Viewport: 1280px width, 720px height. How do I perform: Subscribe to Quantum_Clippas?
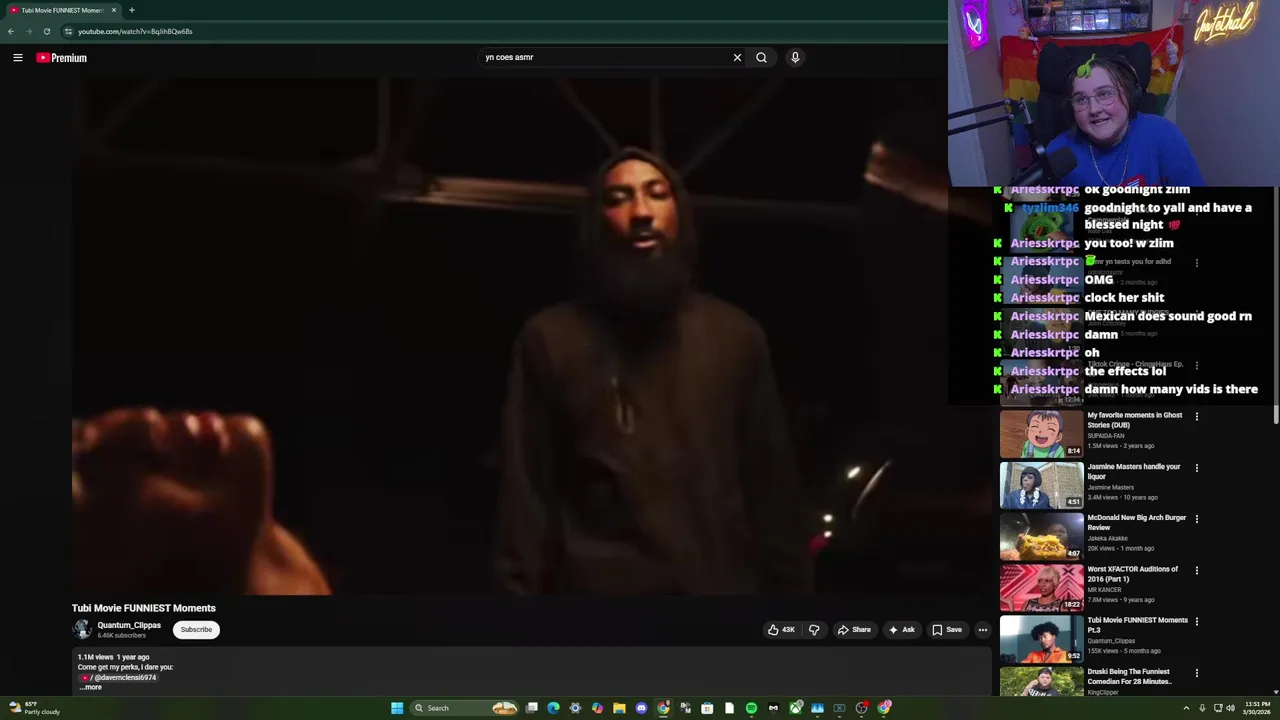click(x=196, y=630)
